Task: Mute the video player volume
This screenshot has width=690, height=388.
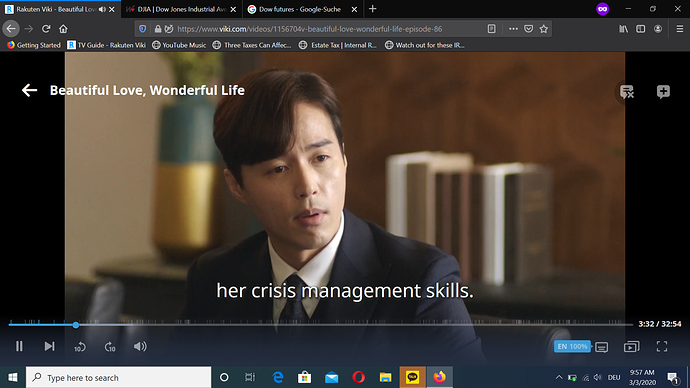Action: click(140, 347)
